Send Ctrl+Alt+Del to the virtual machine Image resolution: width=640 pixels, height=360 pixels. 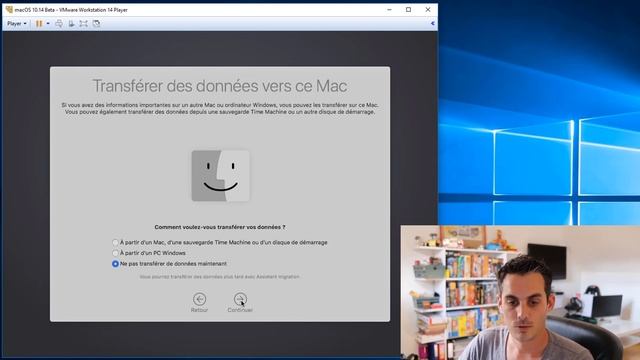59,24
